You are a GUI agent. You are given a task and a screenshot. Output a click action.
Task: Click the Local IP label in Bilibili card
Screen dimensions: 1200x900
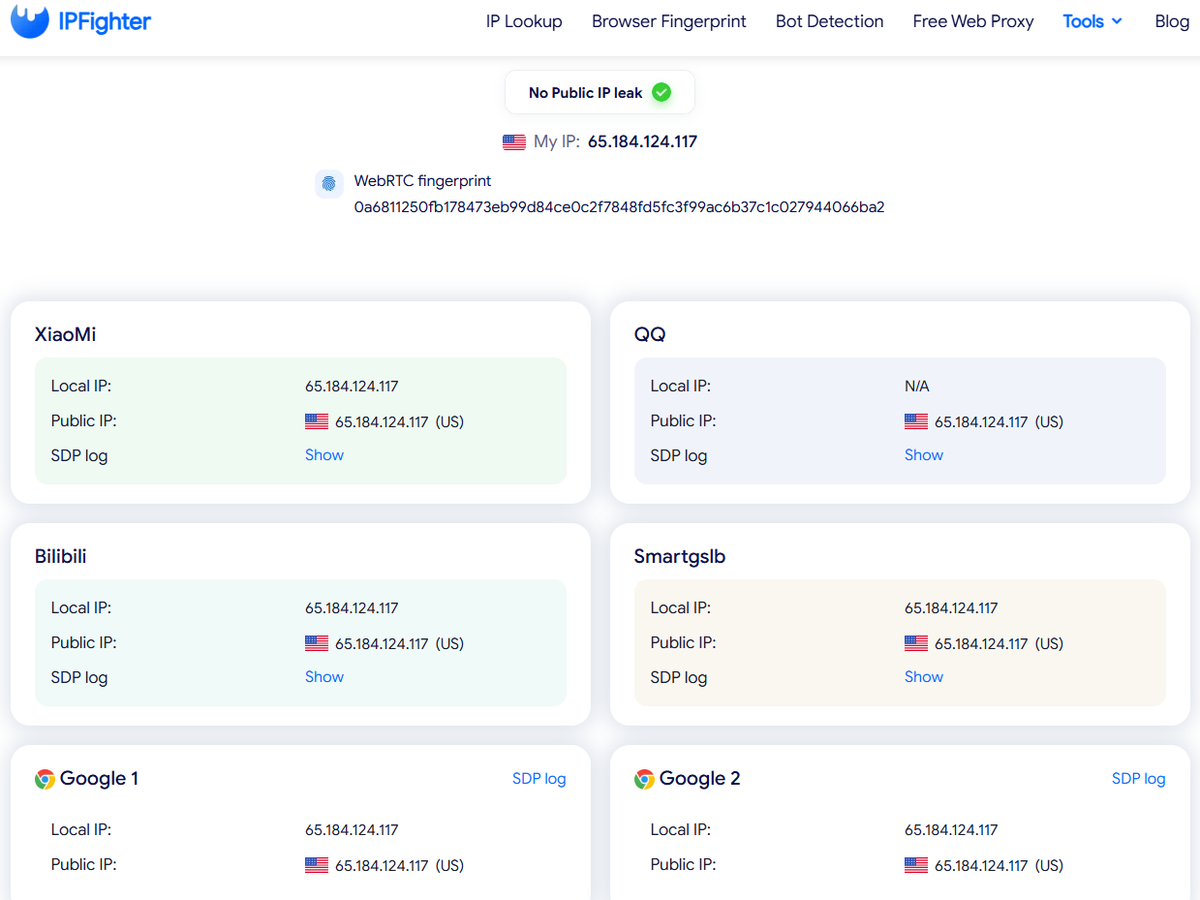click(81, 608)
